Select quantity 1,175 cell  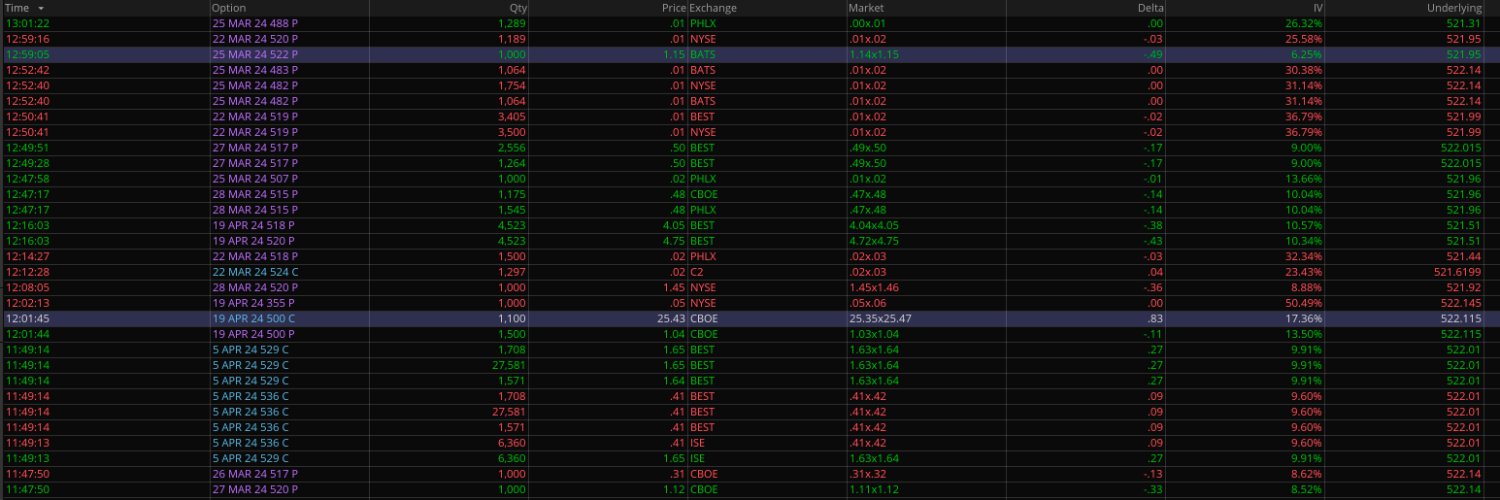(x=511, y=193)
